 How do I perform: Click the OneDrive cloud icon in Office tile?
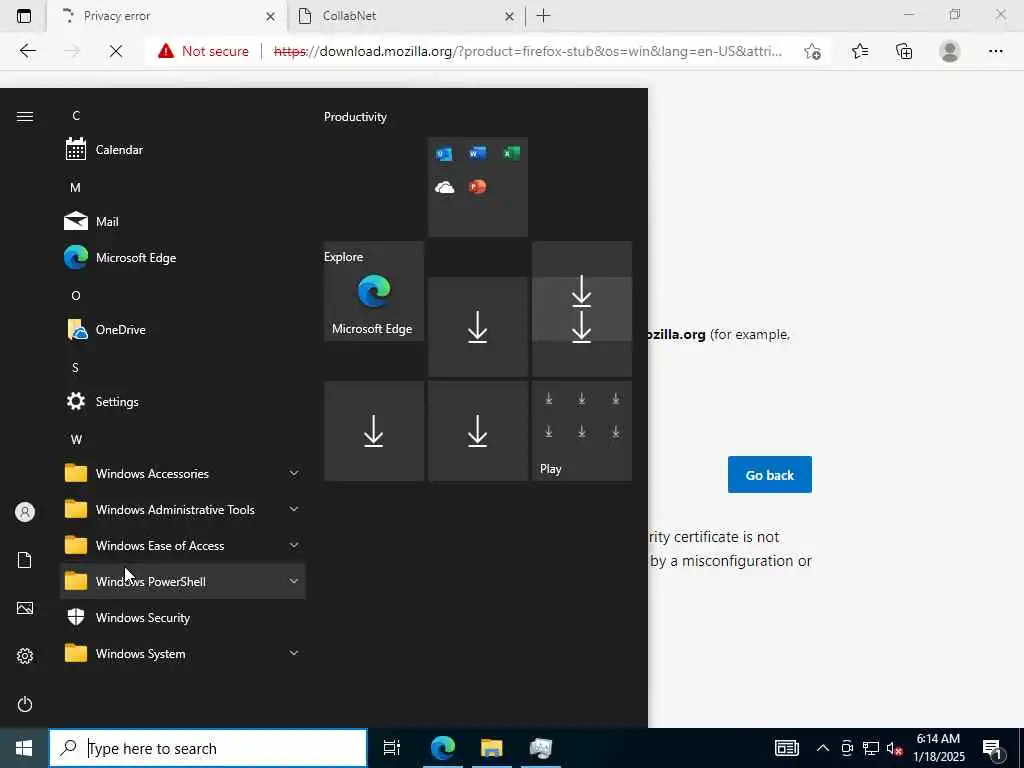click(x=444, y=187)
